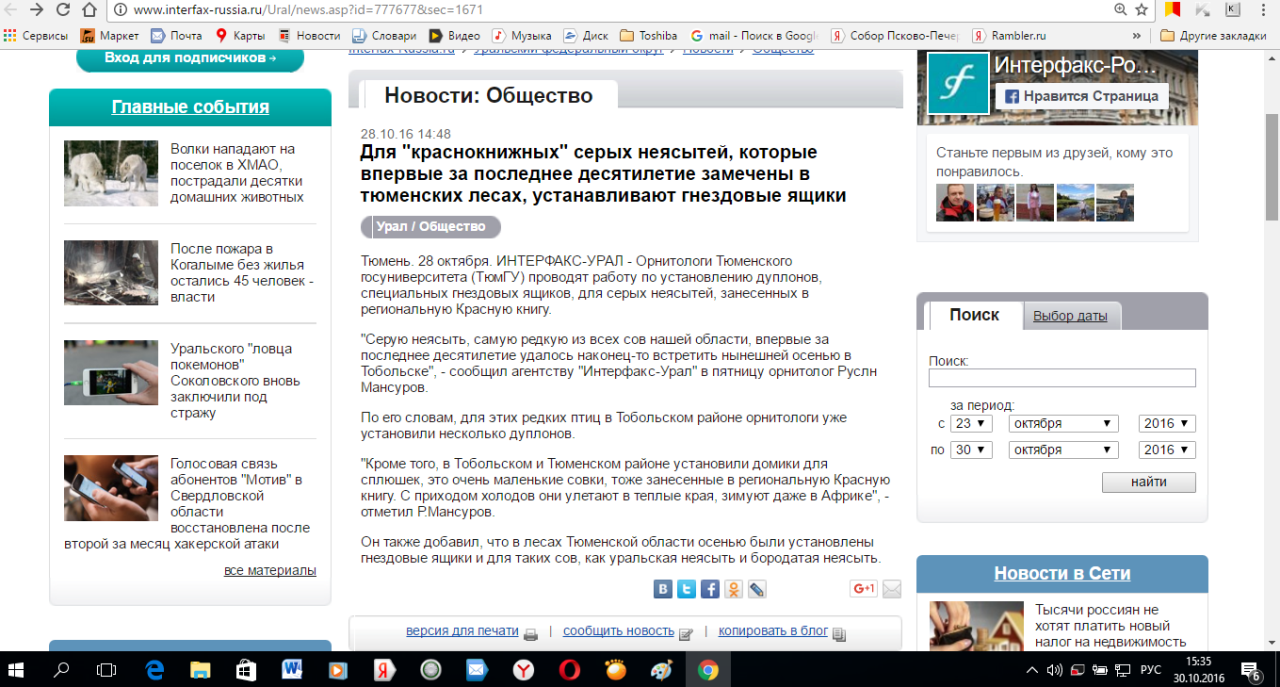Click the browser address bar

coord(610,10)
